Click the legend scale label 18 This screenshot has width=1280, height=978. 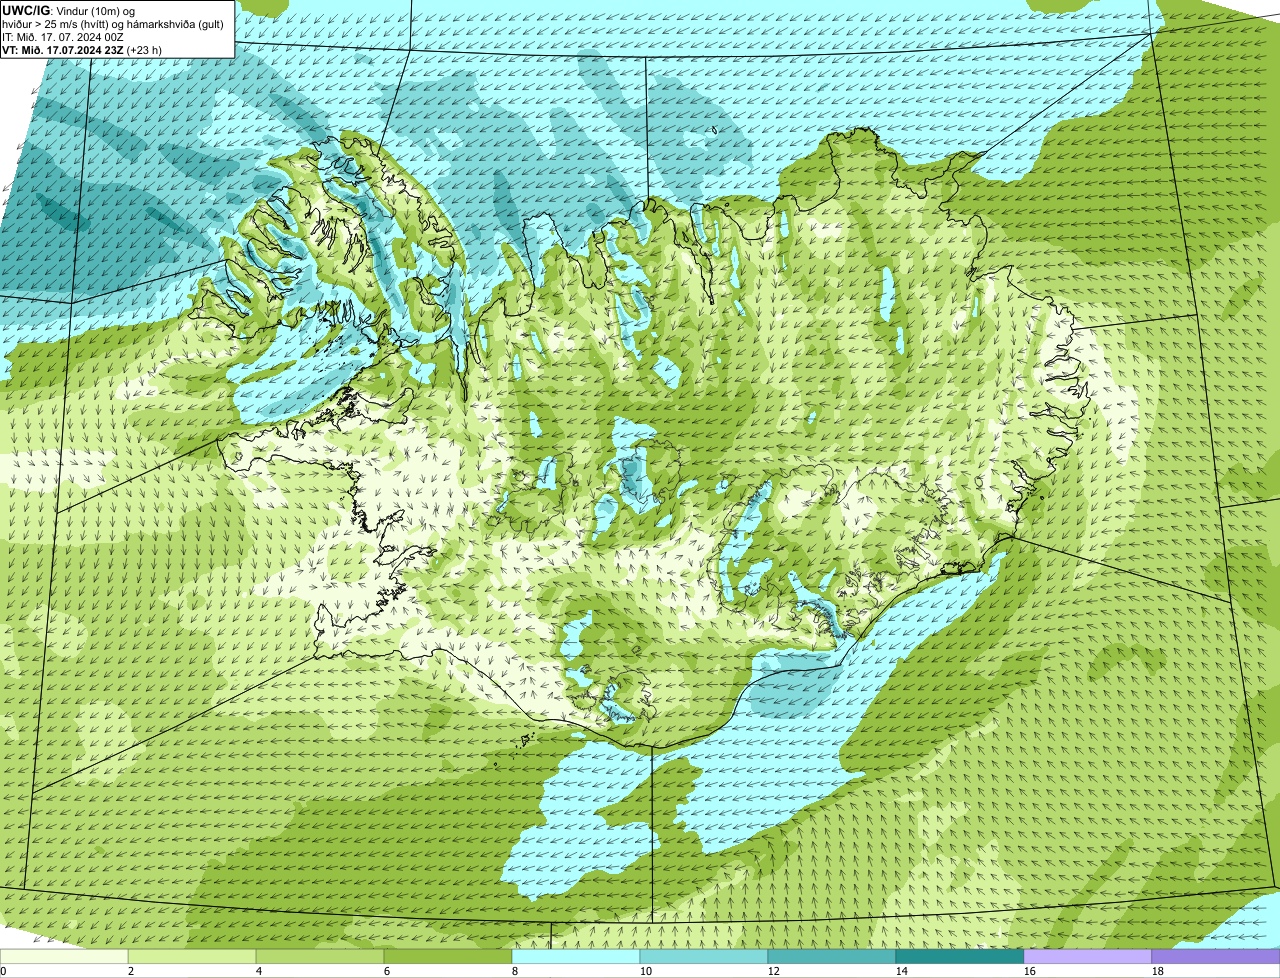1158,971
